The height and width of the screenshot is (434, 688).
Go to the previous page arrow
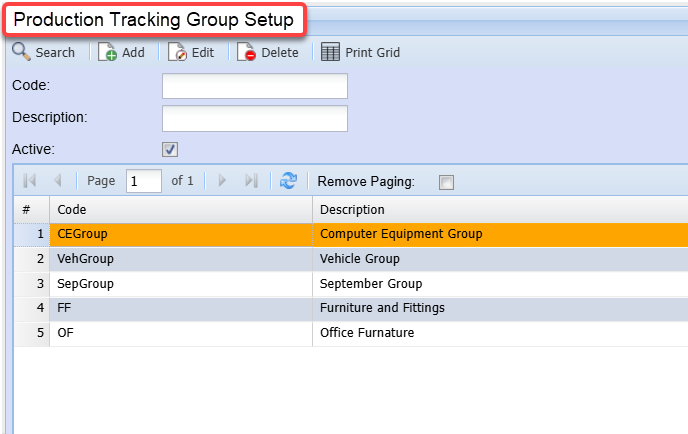(x=57, y=181)
